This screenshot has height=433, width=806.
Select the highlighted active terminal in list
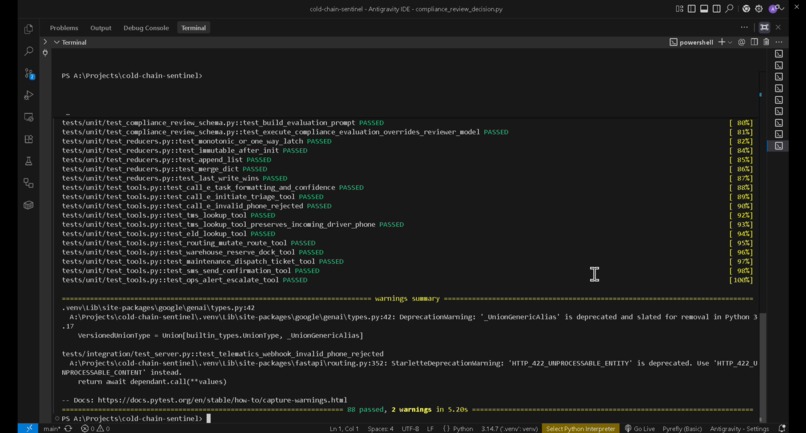(779, 146)
